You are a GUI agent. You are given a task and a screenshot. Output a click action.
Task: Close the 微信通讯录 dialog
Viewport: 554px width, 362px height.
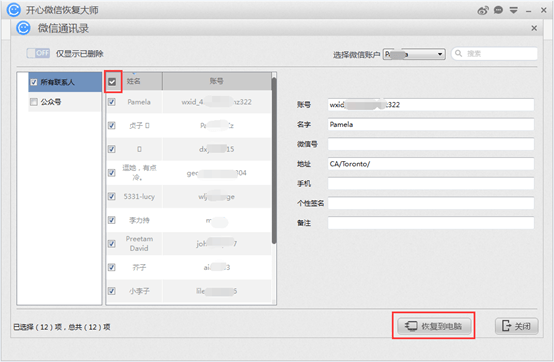pos(534,28)
